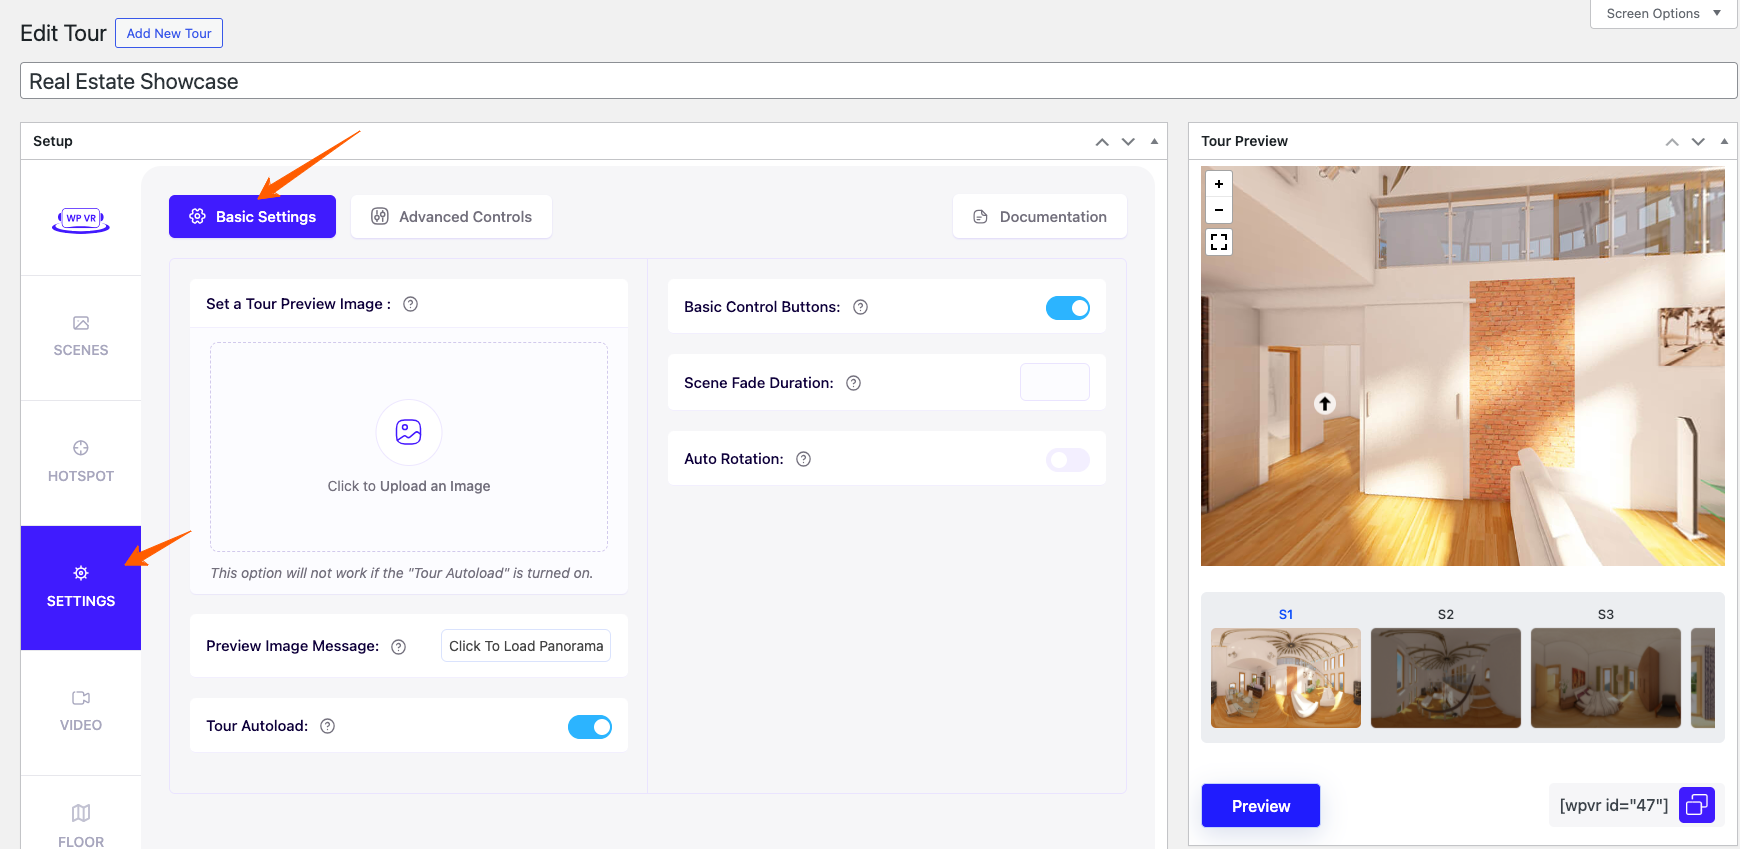Turn off the Tour Autoload toggle
The width and height of the screenshot is (1740, 849).
click(589, 727)
